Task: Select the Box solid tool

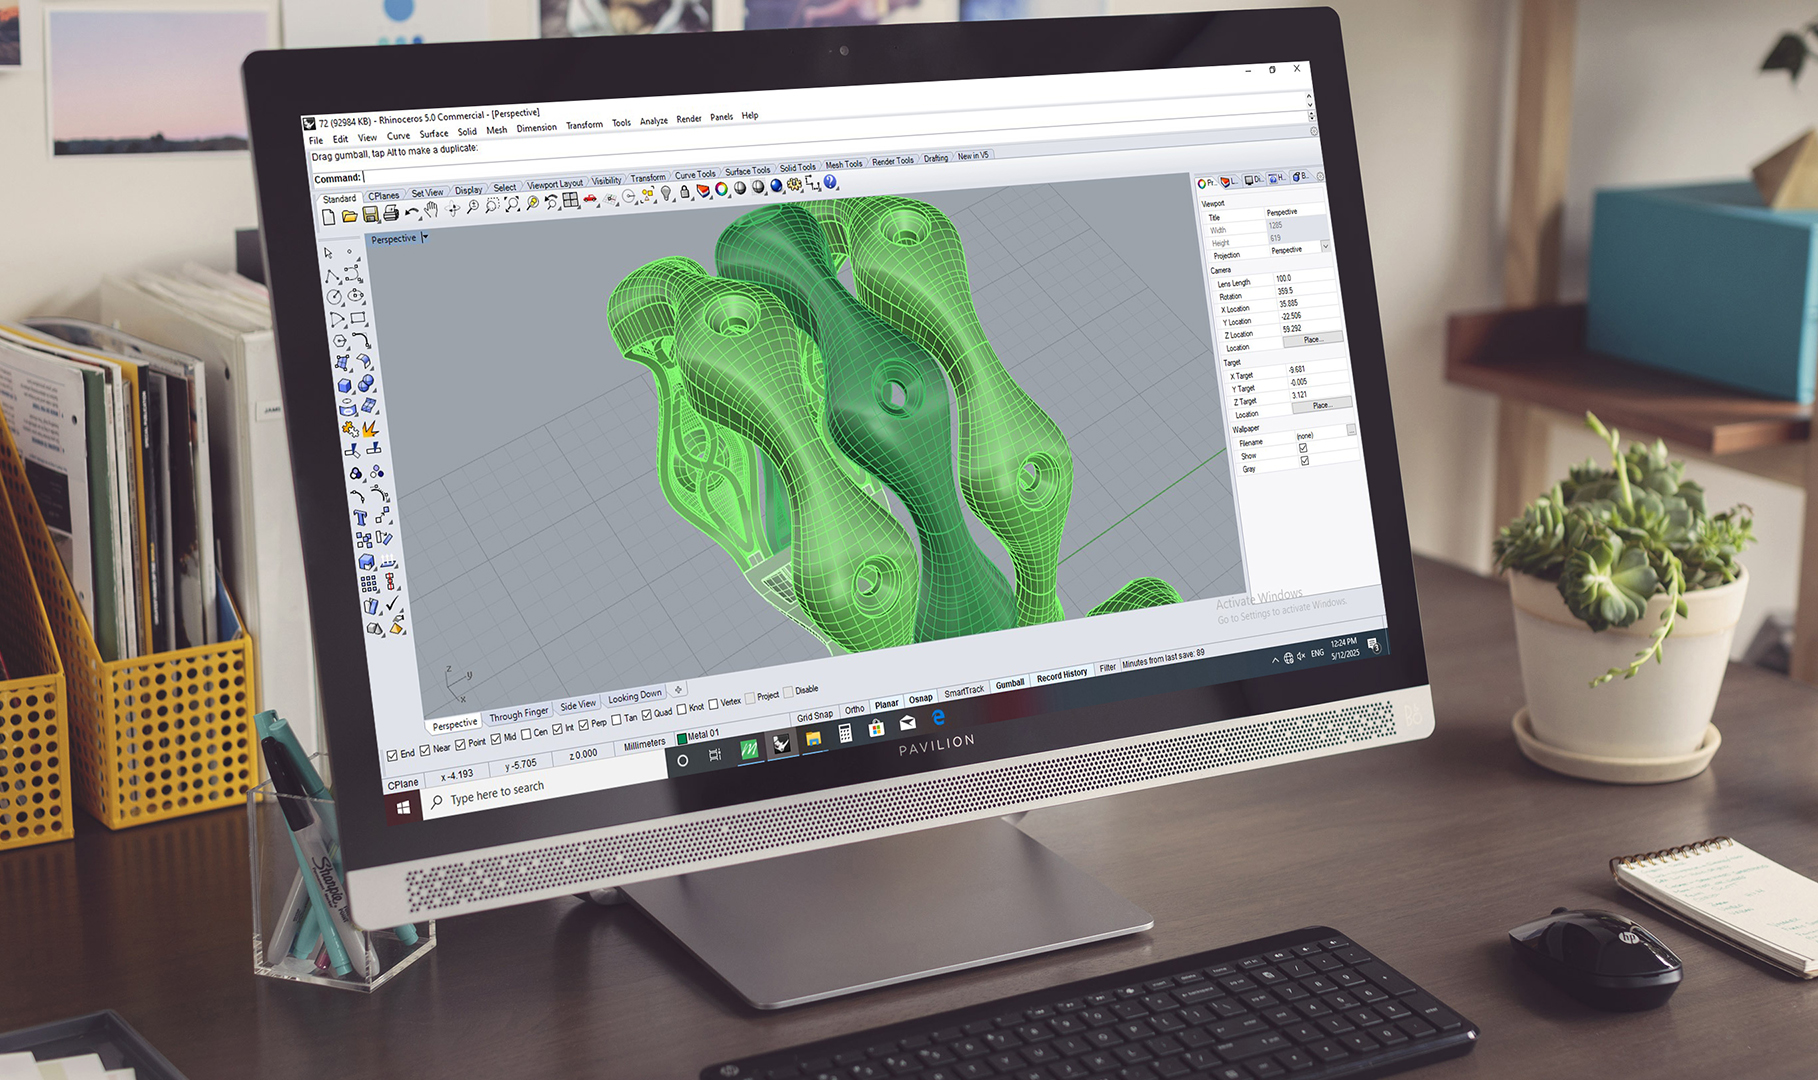Action: coord(344,385)
